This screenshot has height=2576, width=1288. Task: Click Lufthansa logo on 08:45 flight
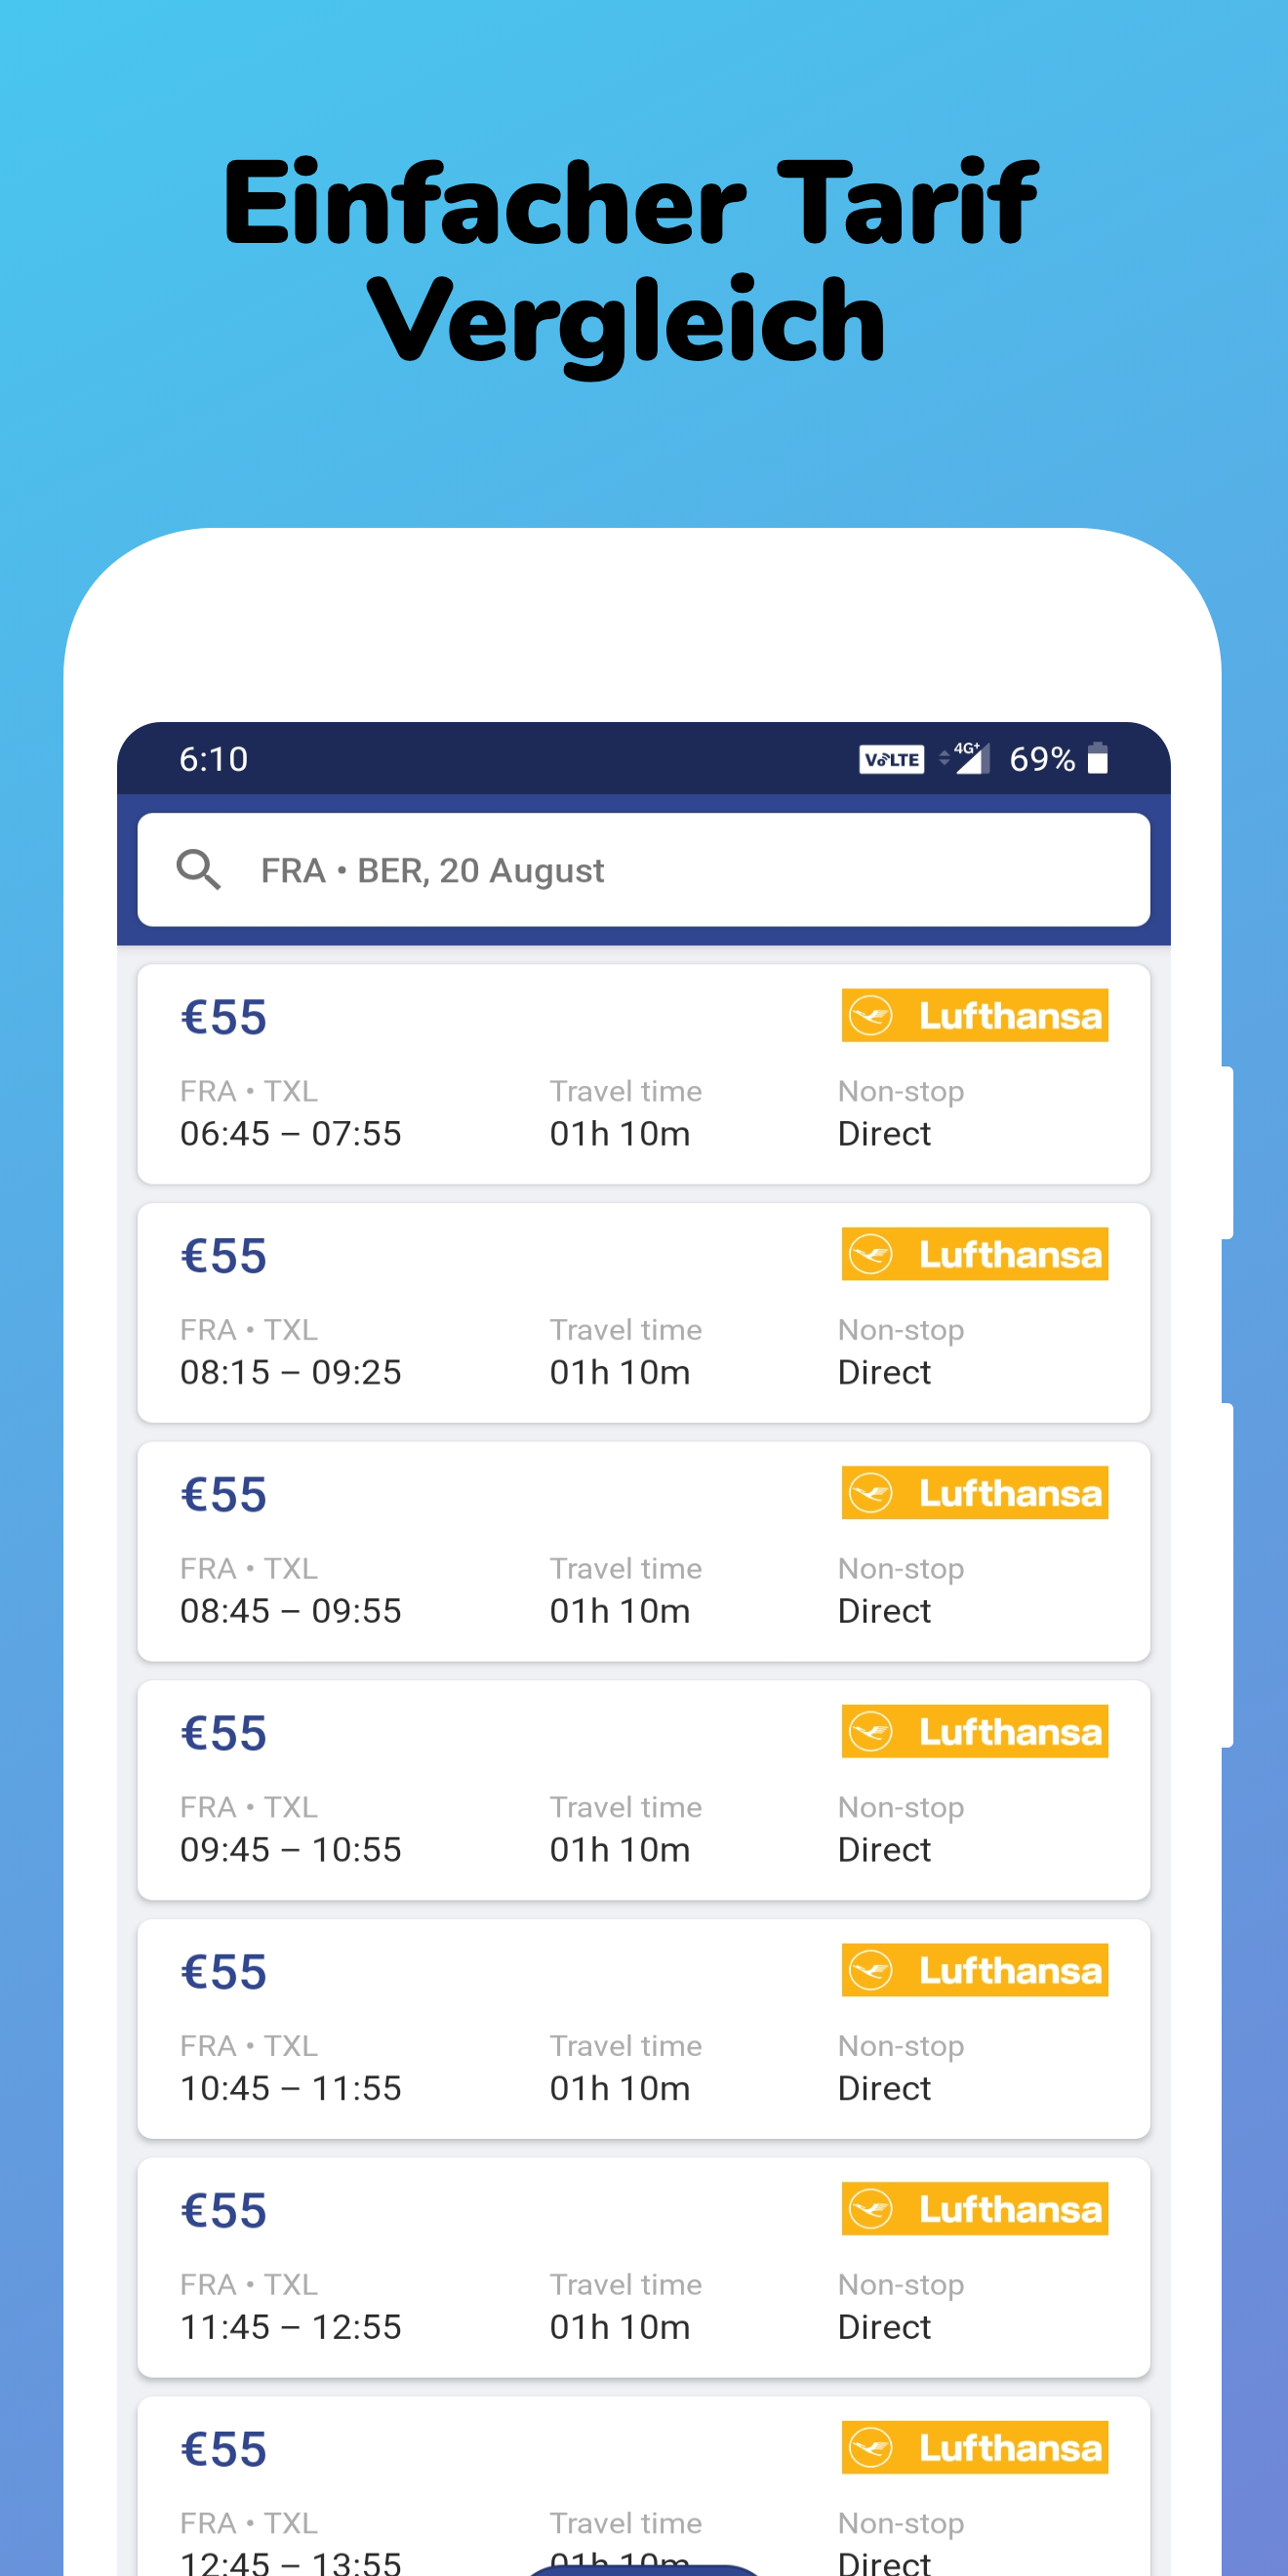[974, 1493]
